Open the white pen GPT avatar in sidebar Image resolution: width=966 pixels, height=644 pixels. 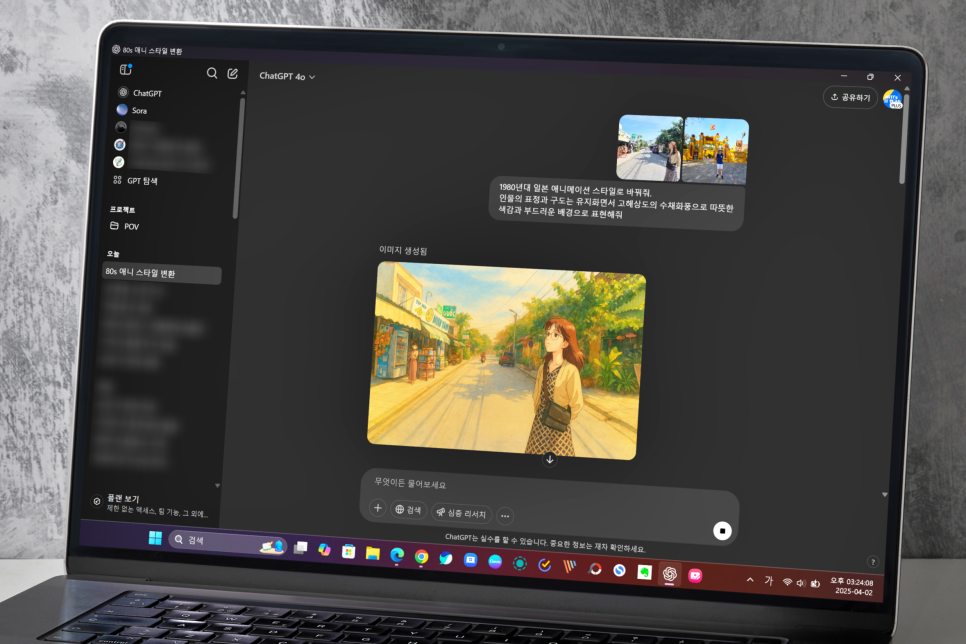[x=118, y=161]
